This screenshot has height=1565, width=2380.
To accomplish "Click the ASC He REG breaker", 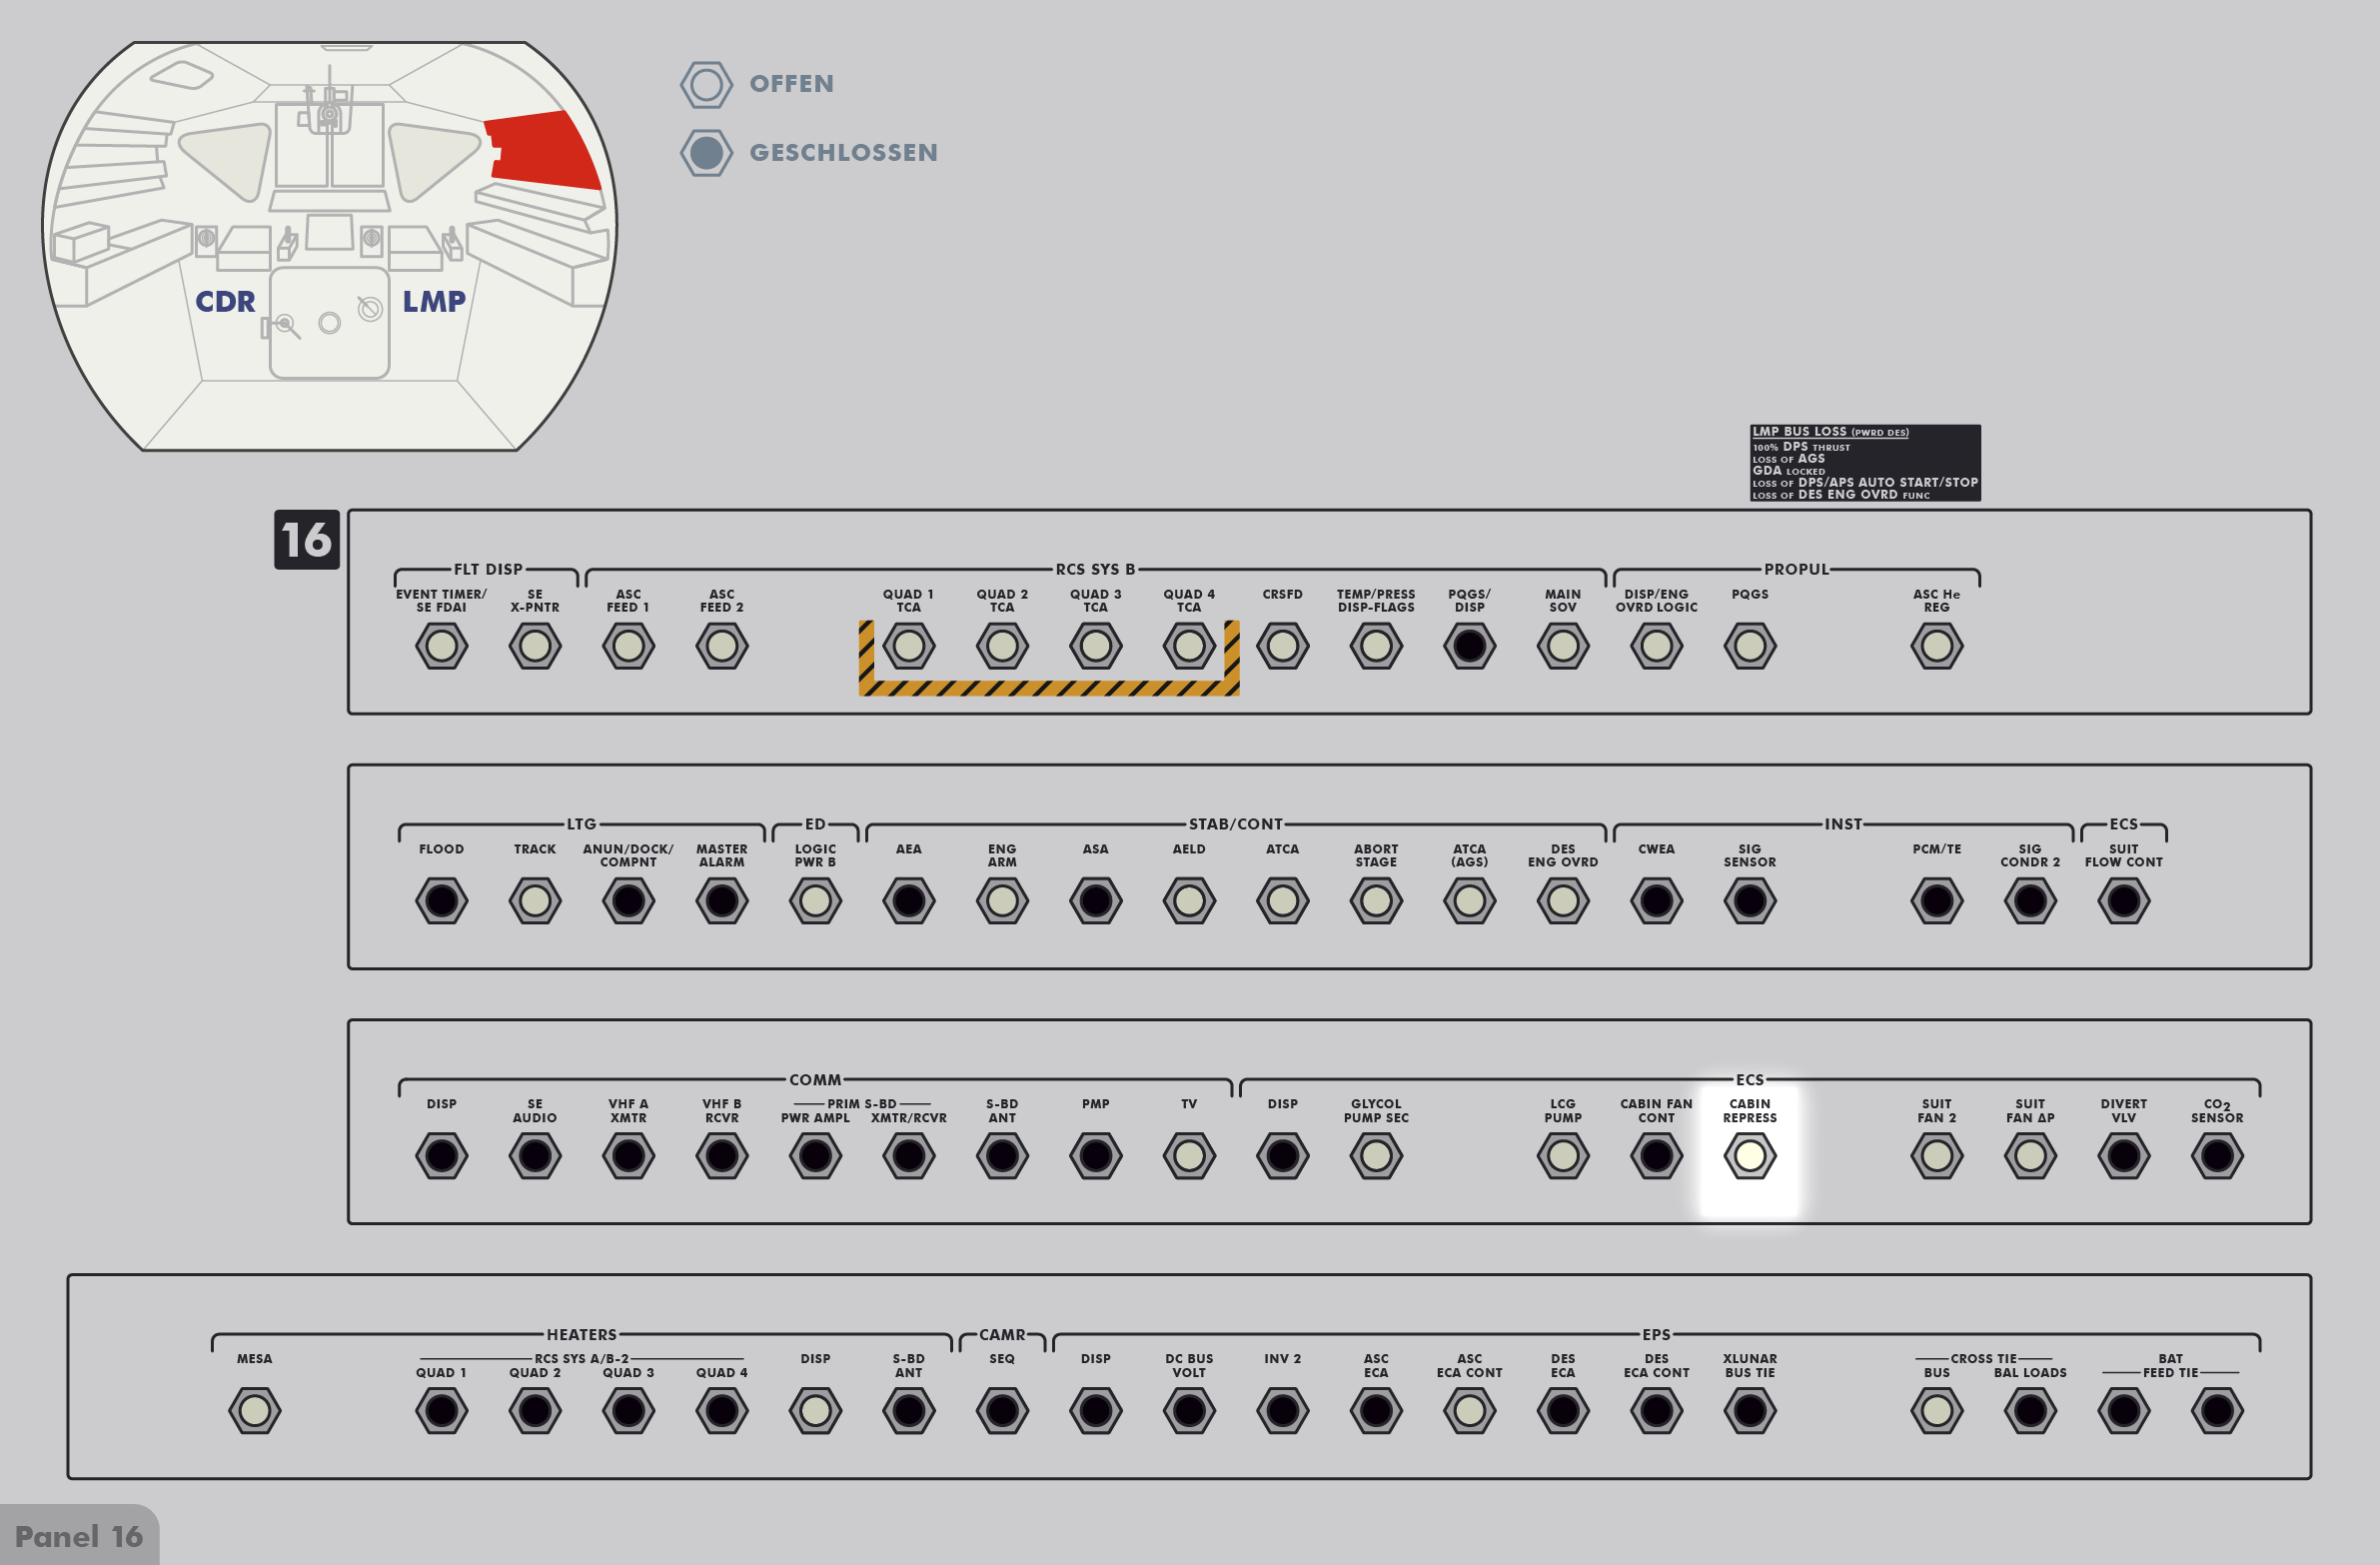I will 1936,646.
